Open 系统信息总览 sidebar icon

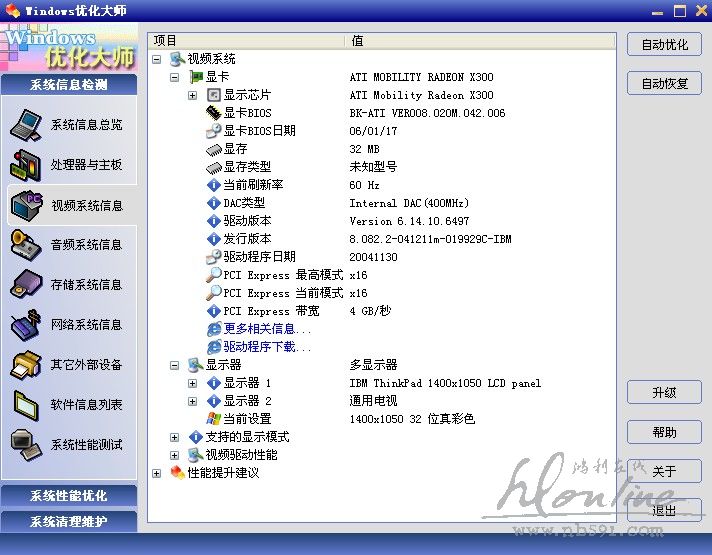[26, 125]
